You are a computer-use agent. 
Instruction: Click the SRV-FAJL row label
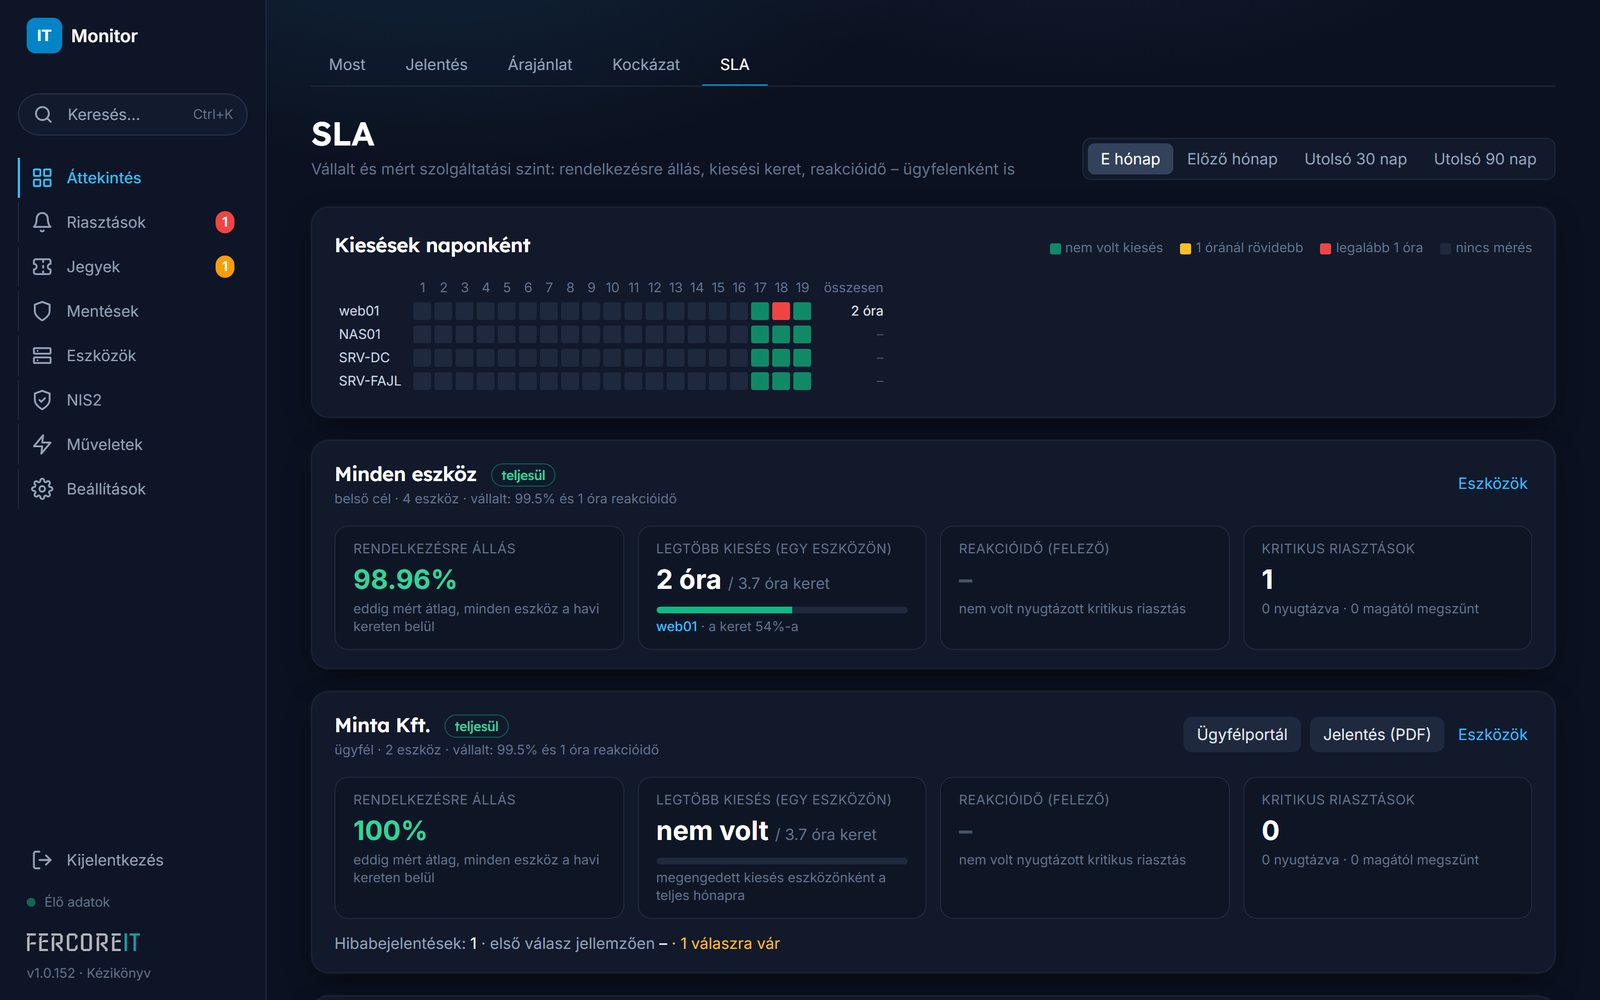[370, 381]
